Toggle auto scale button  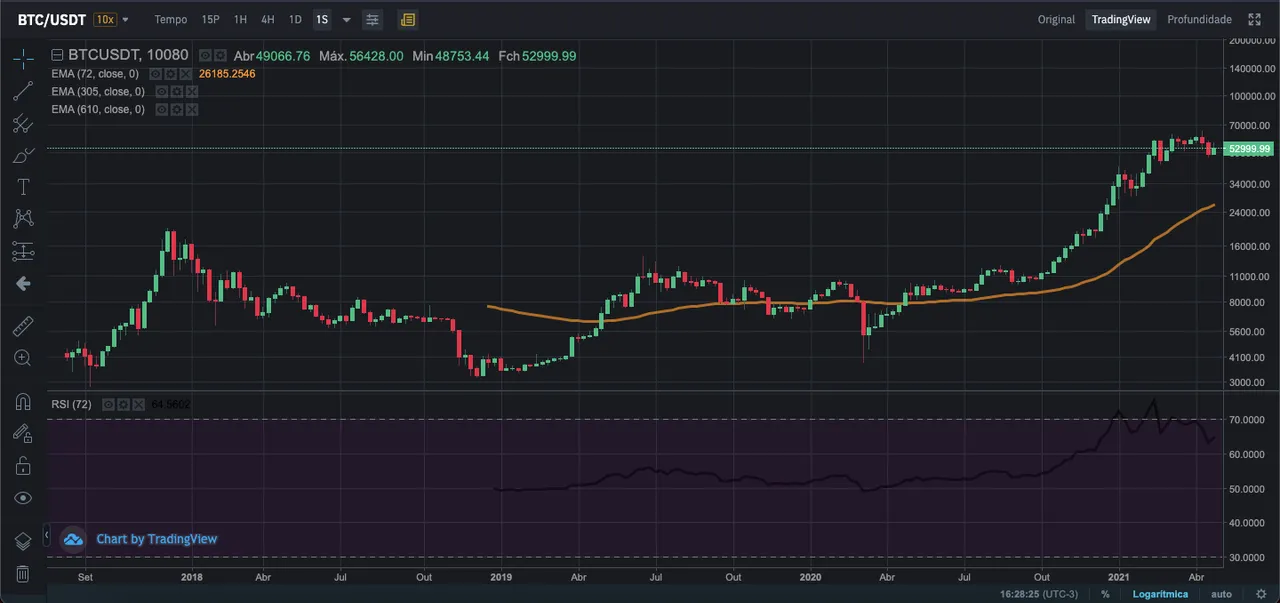tap(1222, 594)
